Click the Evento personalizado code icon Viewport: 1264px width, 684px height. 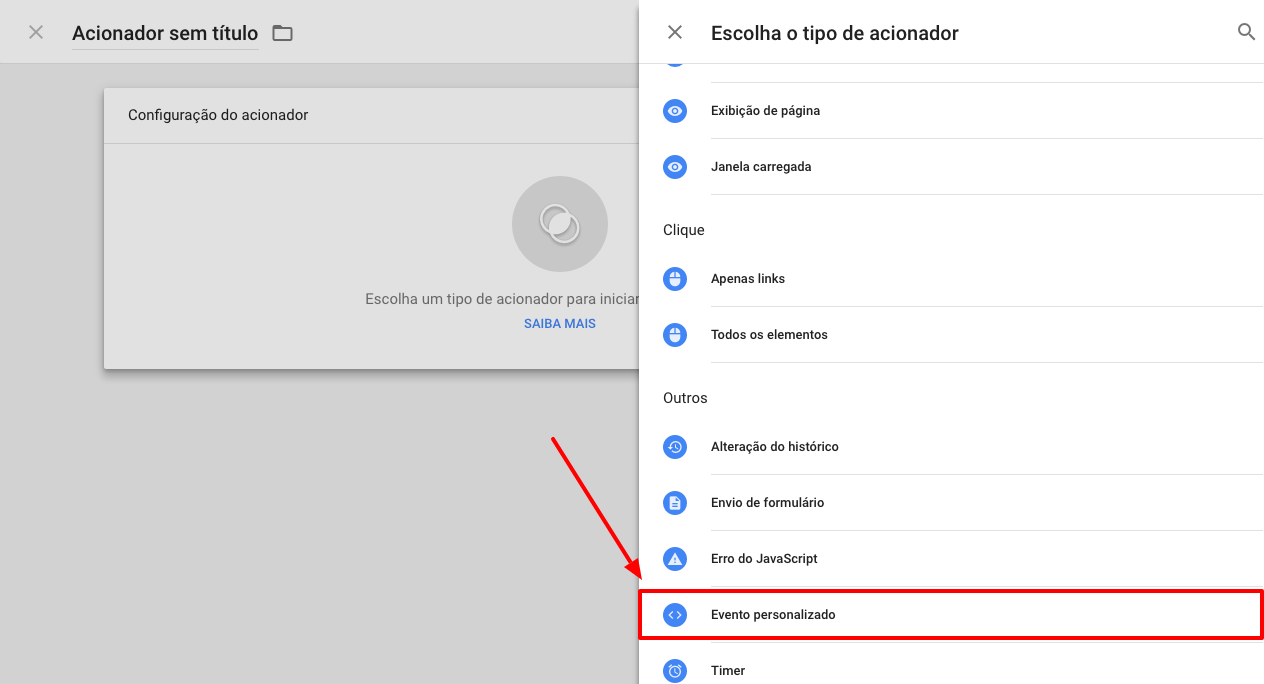click(x=675, y=615)
